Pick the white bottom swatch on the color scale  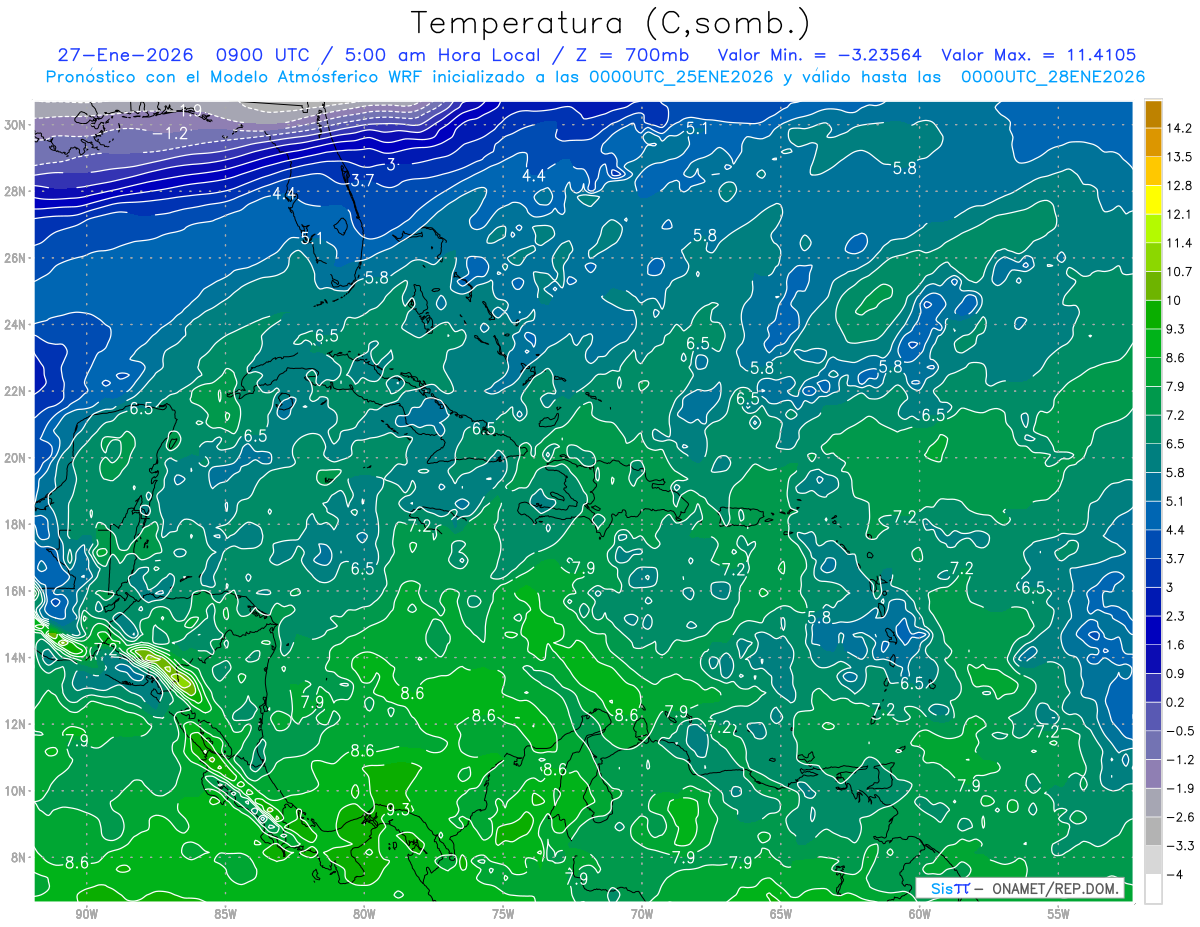coord(1153,888)
